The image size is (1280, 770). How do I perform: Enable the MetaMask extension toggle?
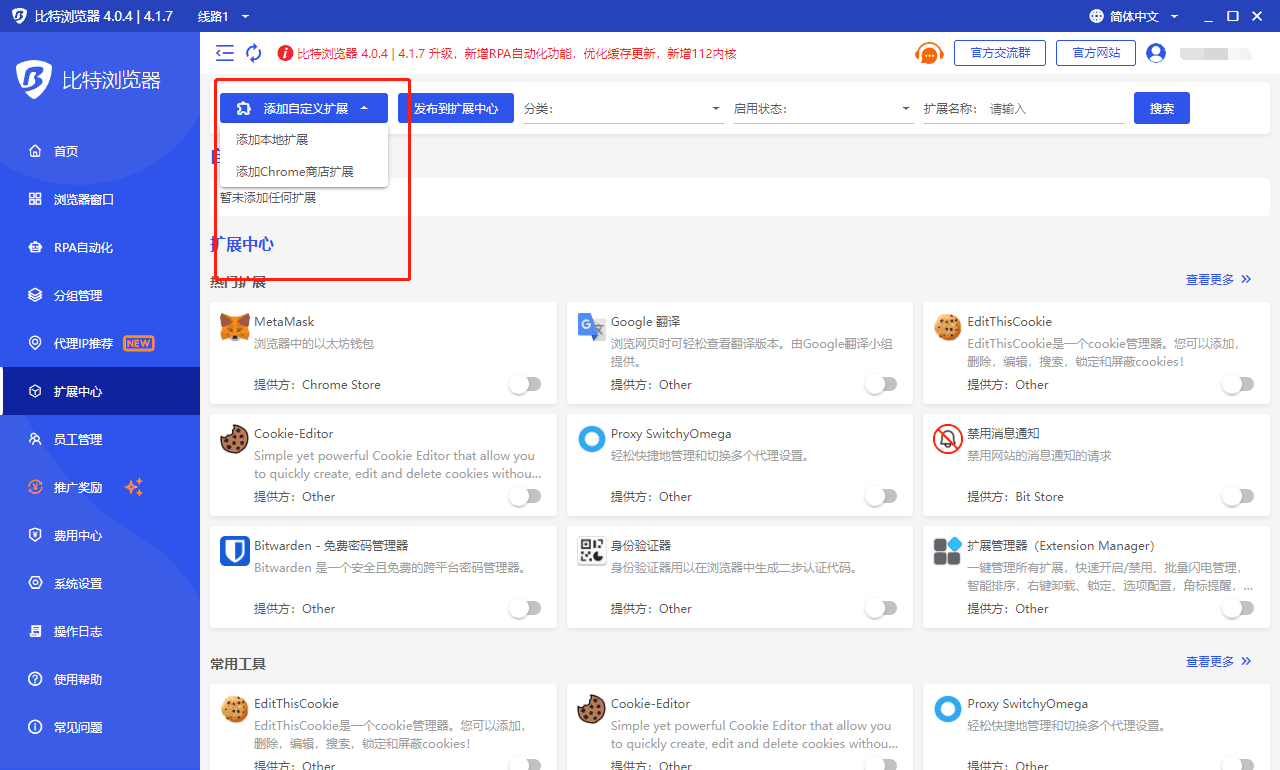[525, 384]
